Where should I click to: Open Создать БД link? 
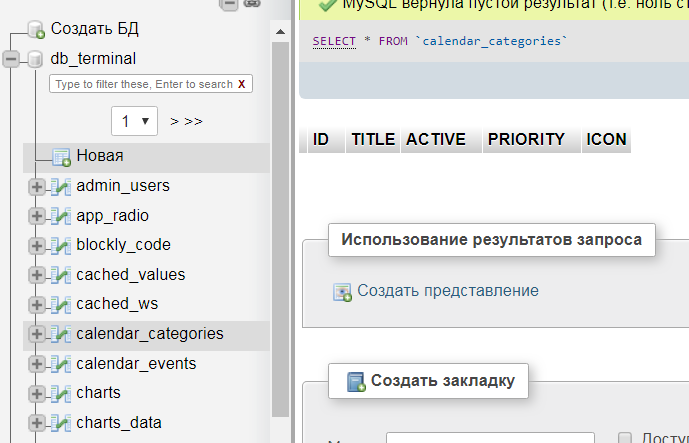tap(94, 29)
